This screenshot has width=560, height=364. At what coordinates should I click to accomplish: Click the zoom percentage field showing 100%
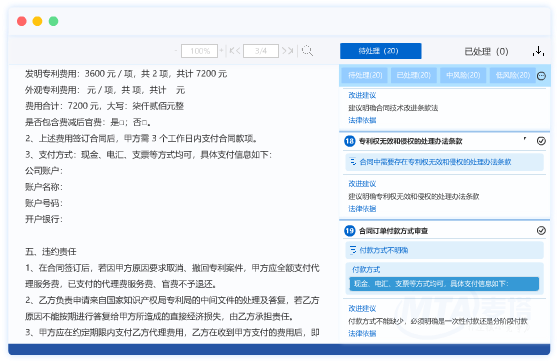[199, 51]
